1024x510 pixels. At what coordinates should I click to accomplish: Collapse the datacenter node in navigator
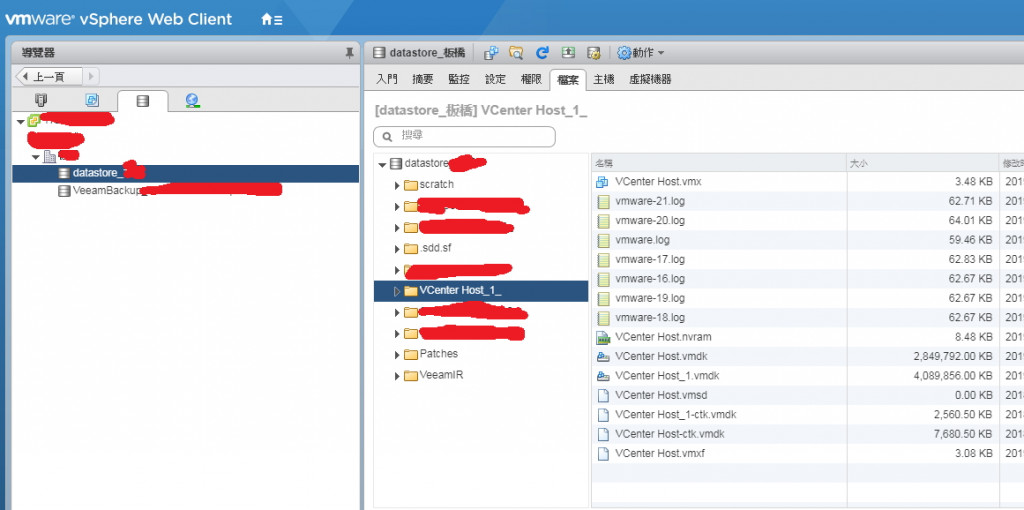click(x=36, y=157)
